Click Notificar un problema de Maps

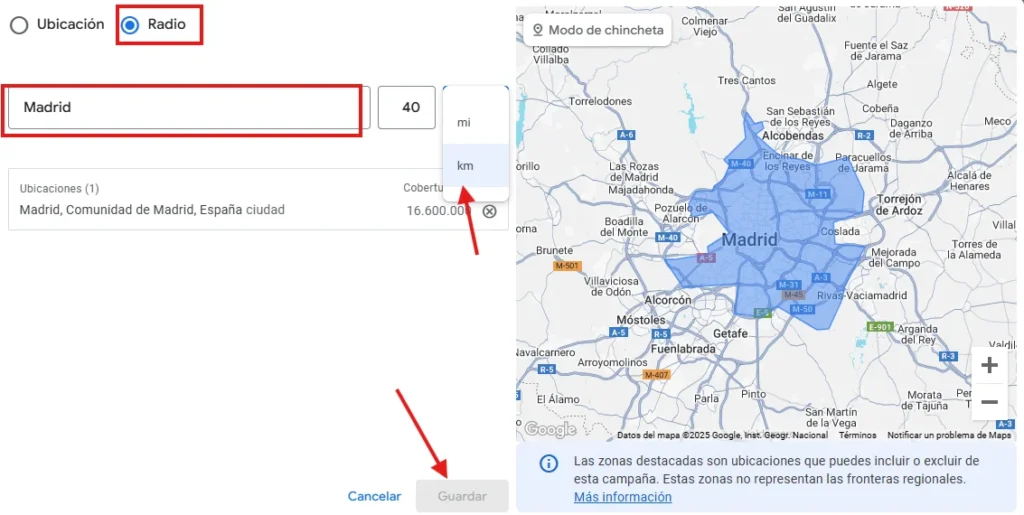point(948,435)
